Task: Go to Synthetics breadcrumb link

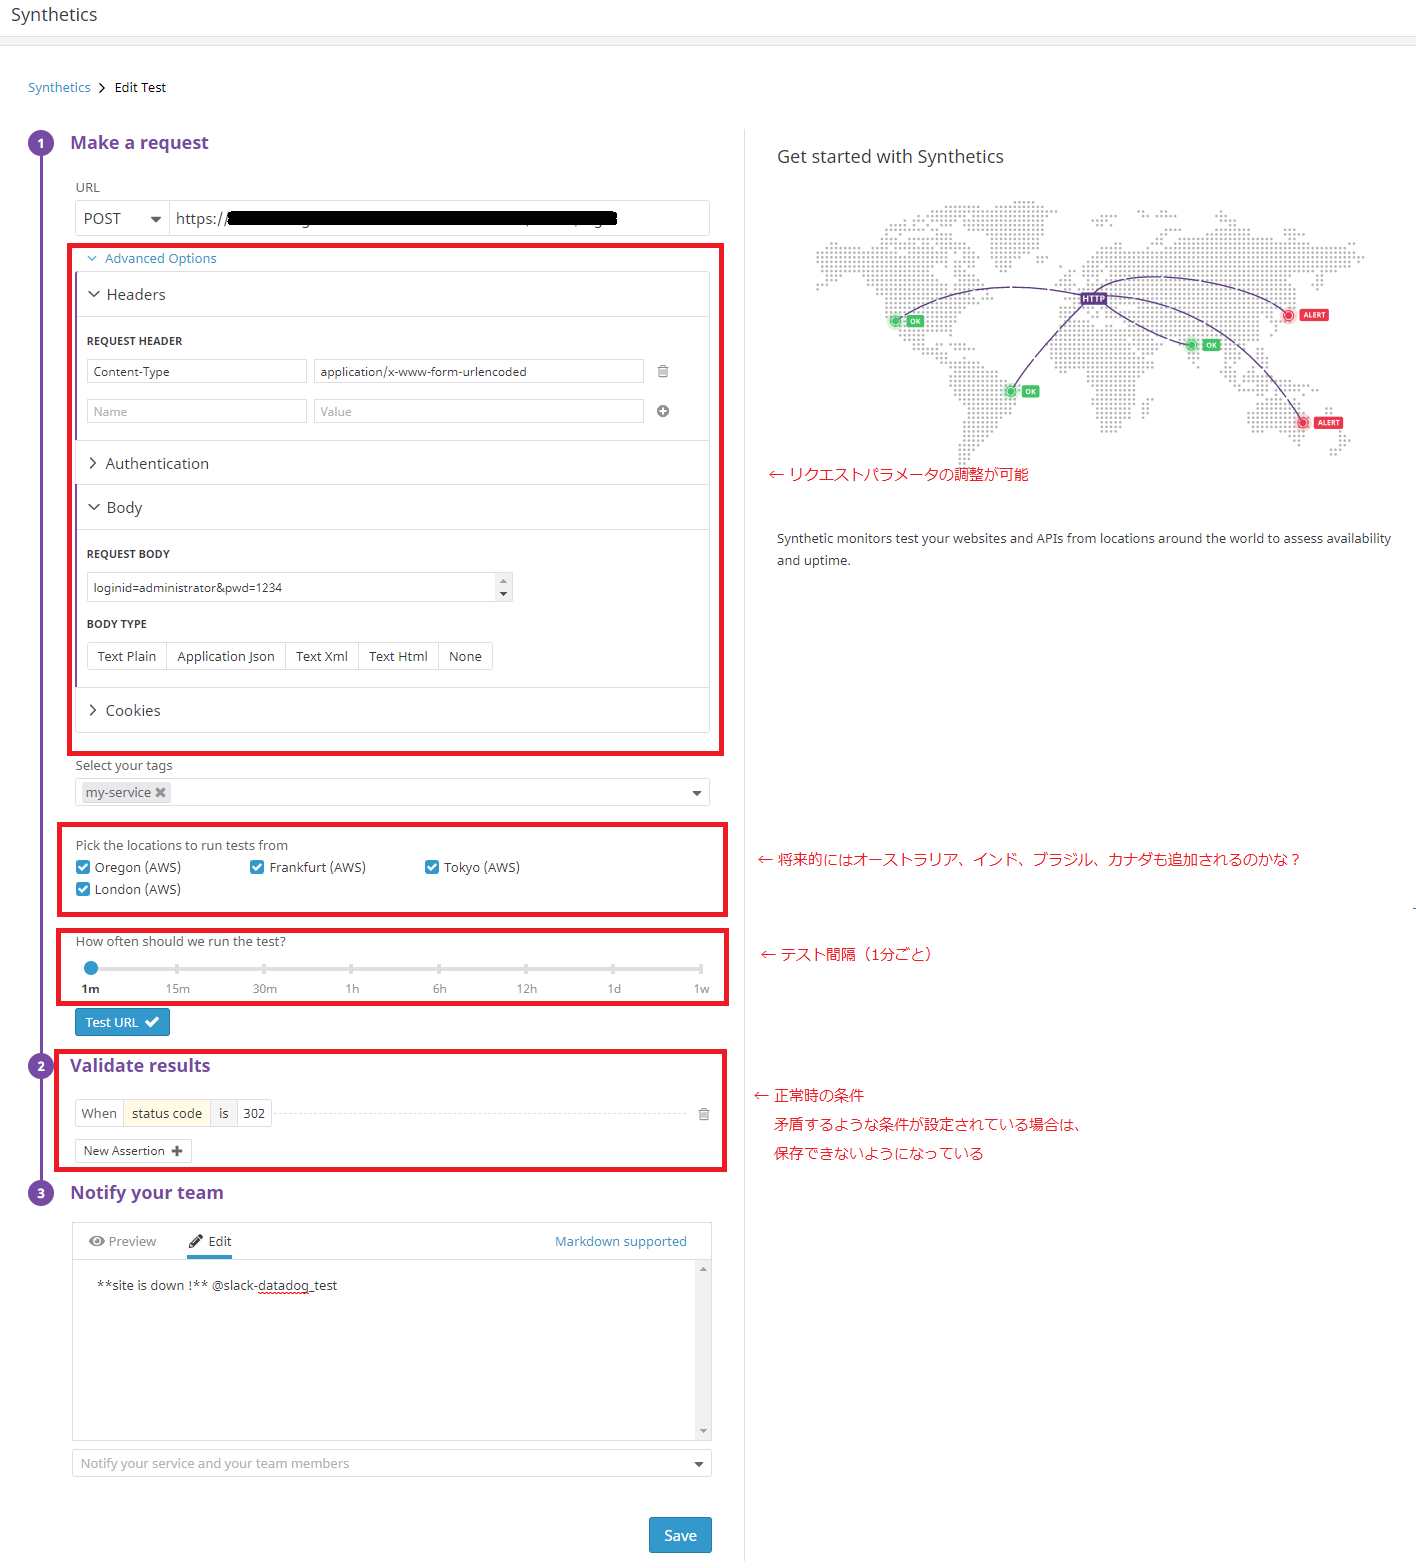Action: point(59,88)
